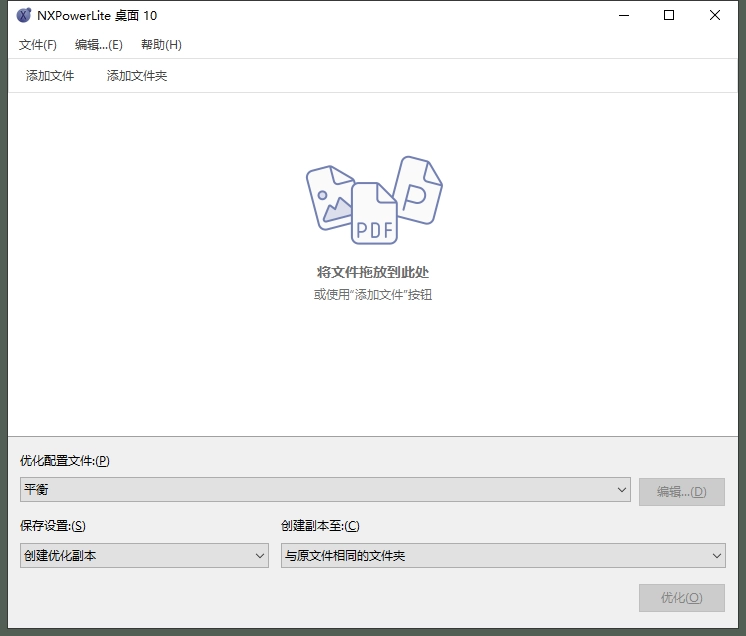
Task: Close the NXPowerLite window
Action: pos(715,16)
